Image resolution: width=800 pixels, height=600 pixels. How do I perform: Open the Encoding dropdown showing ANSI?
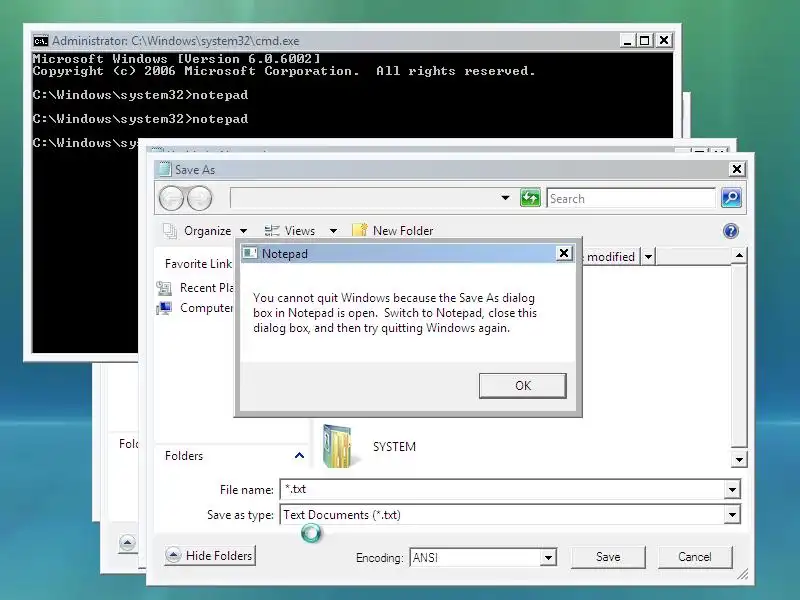[x=548, y=558]
